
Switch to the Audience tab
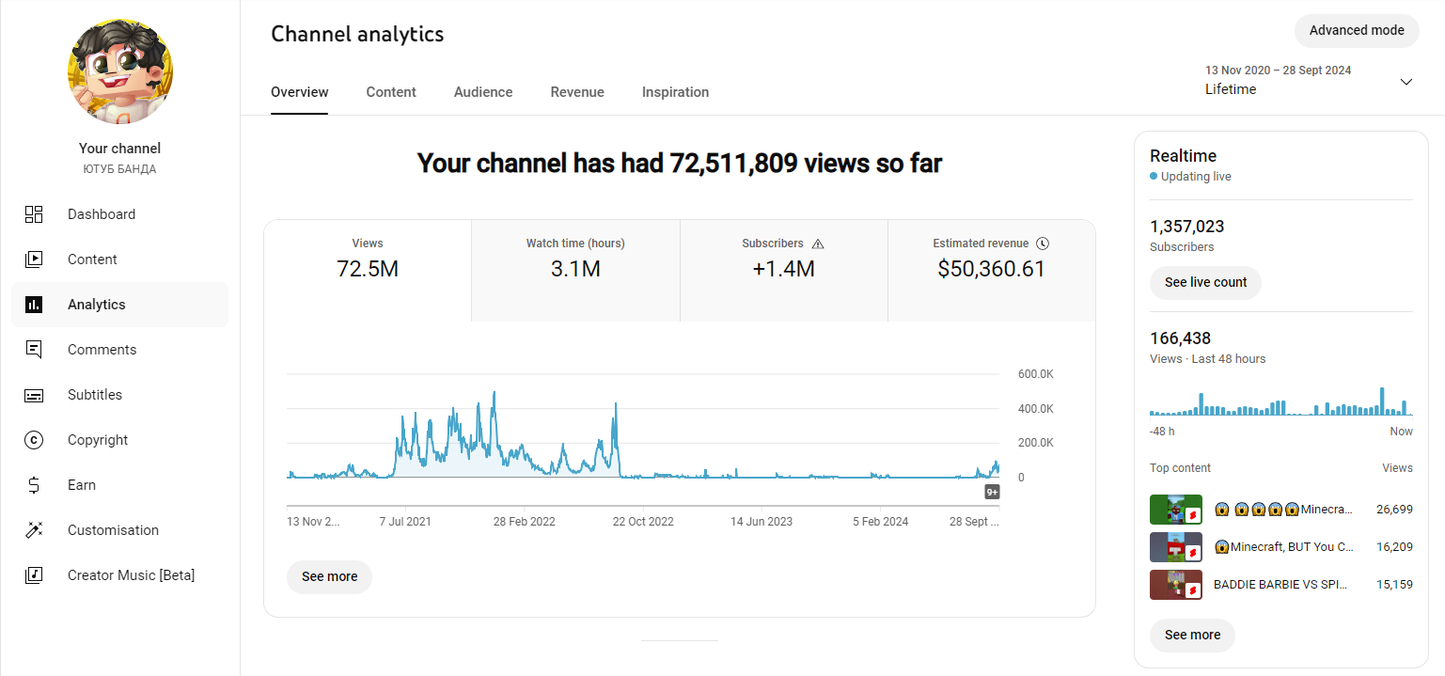[x=483, y=92]
